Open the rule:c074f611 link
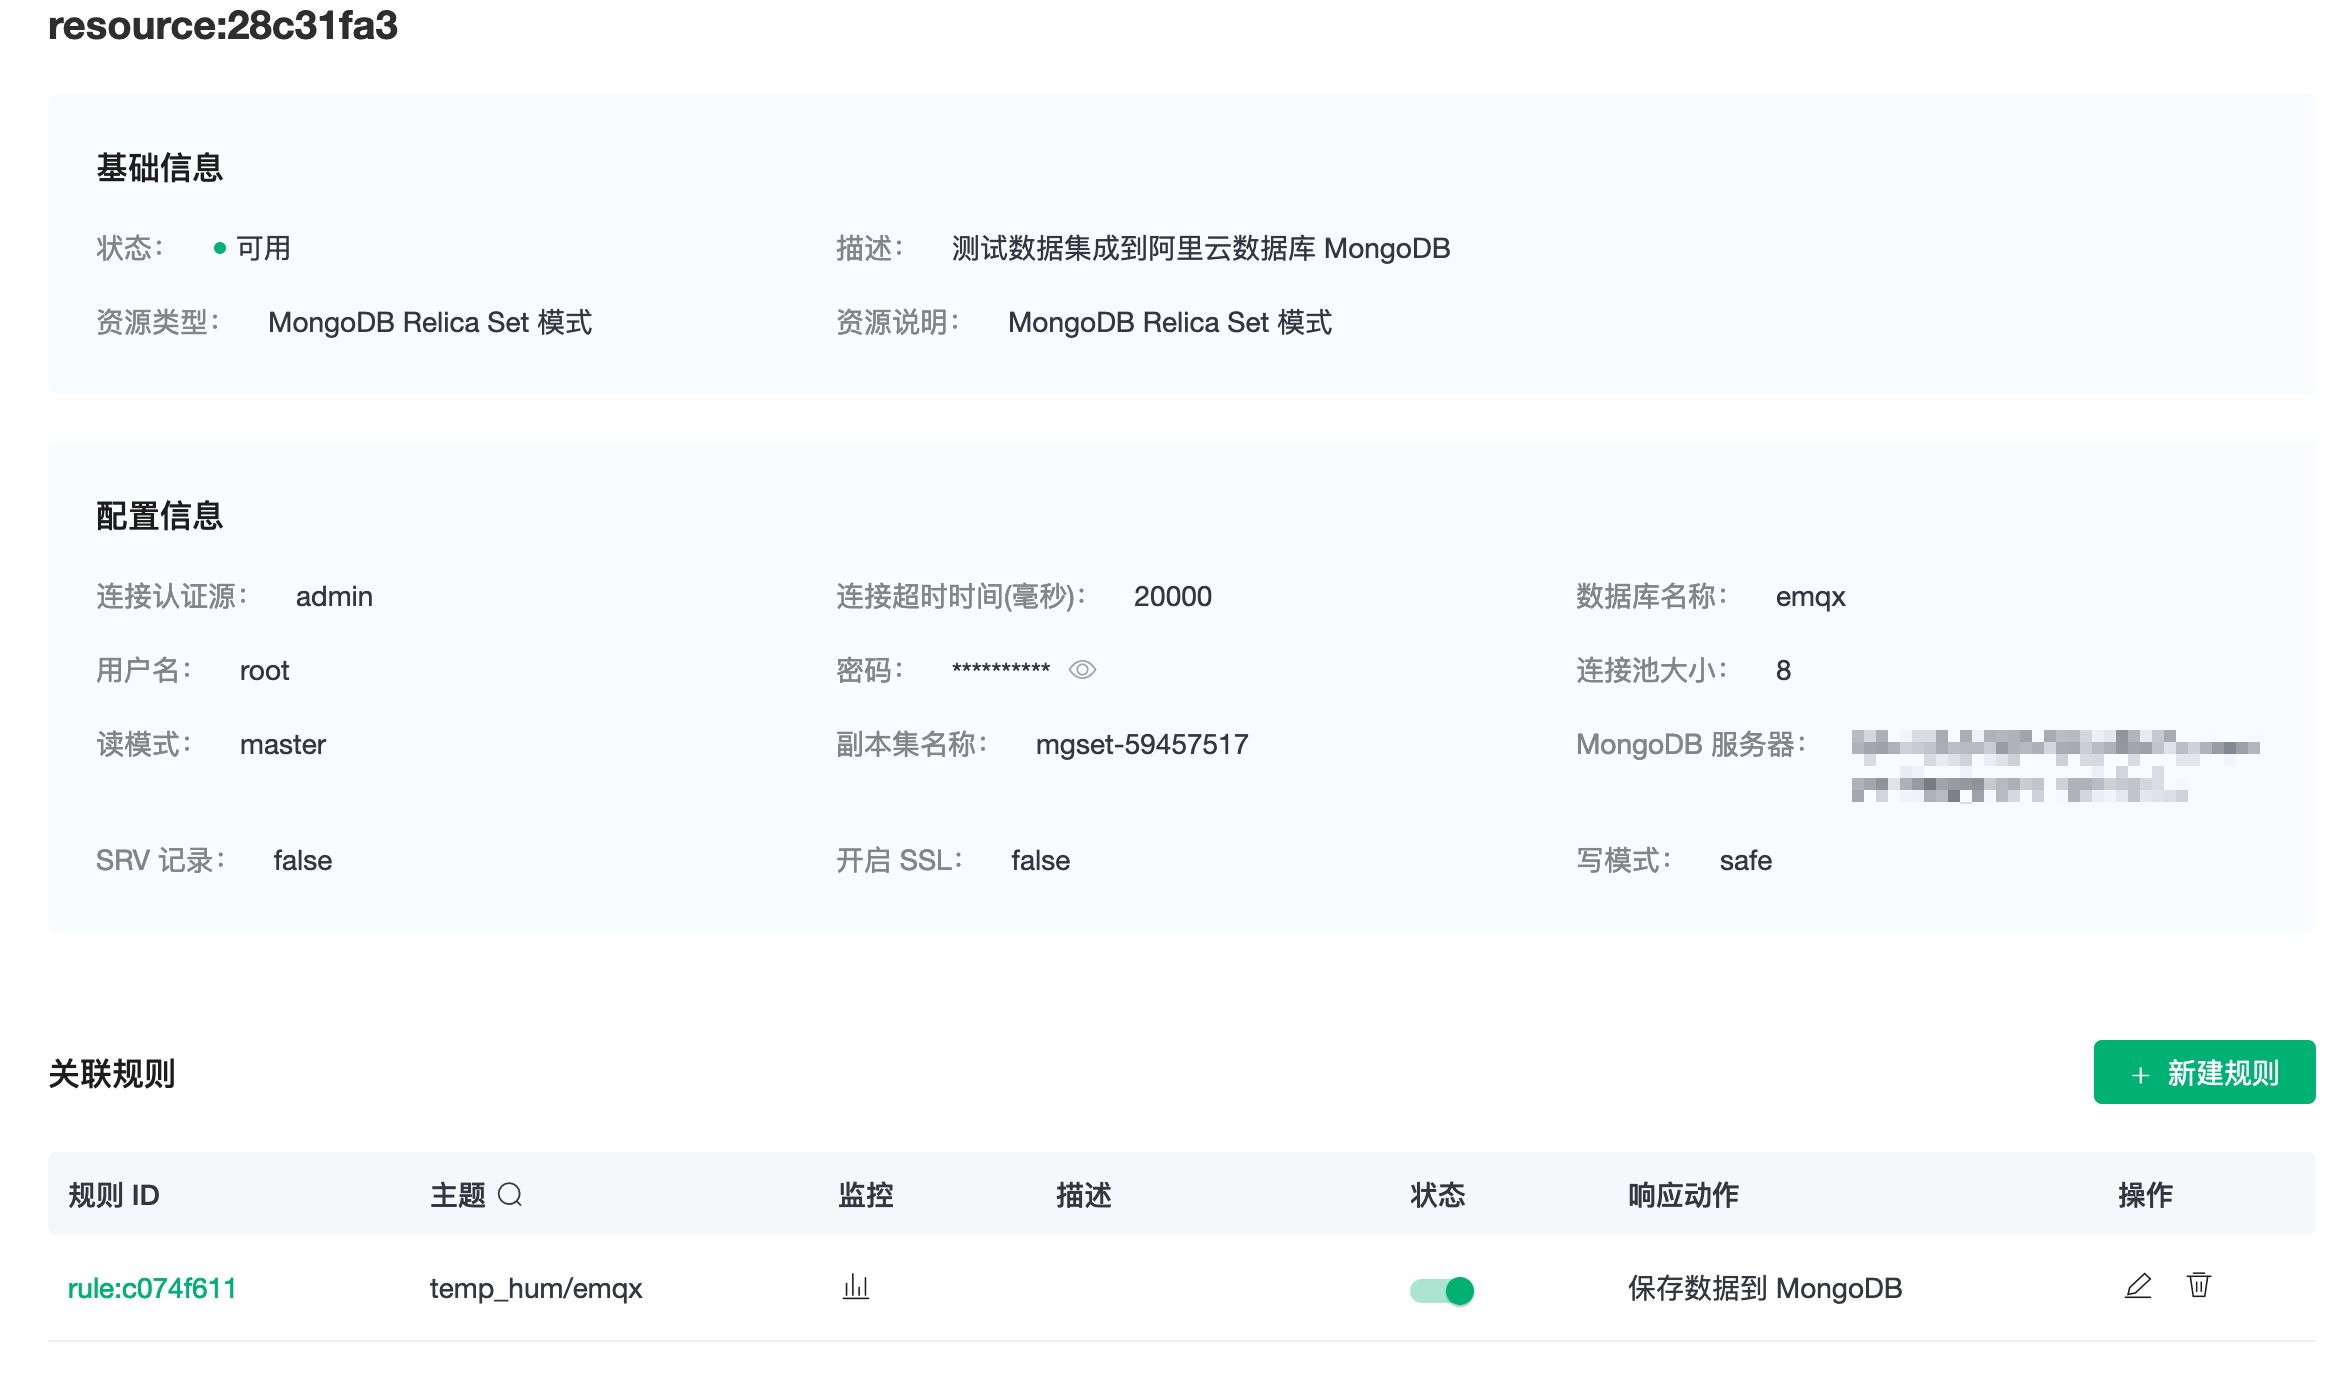Image resolution: width=2342 pixels, height=1376 pixels. coord(152,1288)
